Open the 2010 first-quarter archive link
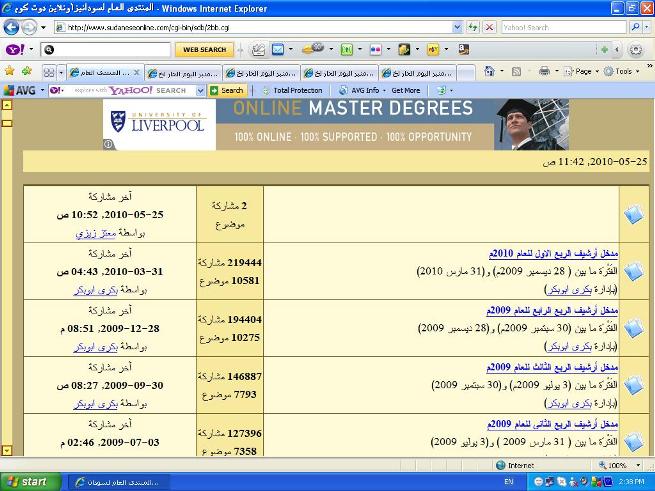This screenshot has height=491, width=655. pos(553,254)
